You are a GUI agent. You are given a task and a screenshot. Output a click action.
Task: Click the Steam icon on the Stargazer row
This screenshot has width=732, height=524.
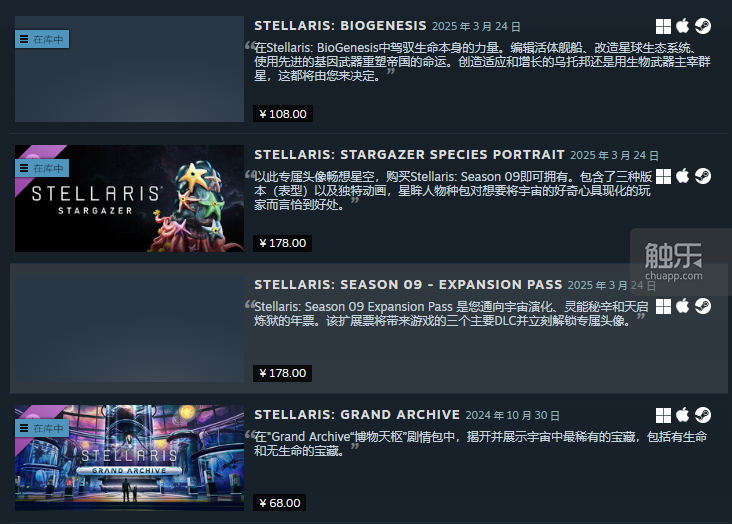coord(703,176)
